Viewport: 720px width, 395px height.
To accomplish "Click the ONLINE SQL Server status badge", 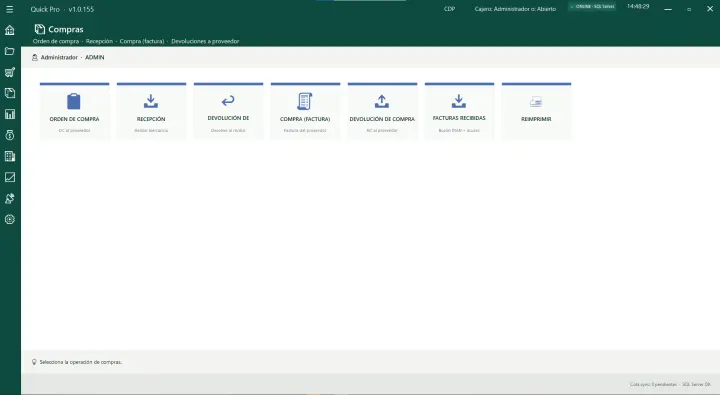I will coord(592,7).
